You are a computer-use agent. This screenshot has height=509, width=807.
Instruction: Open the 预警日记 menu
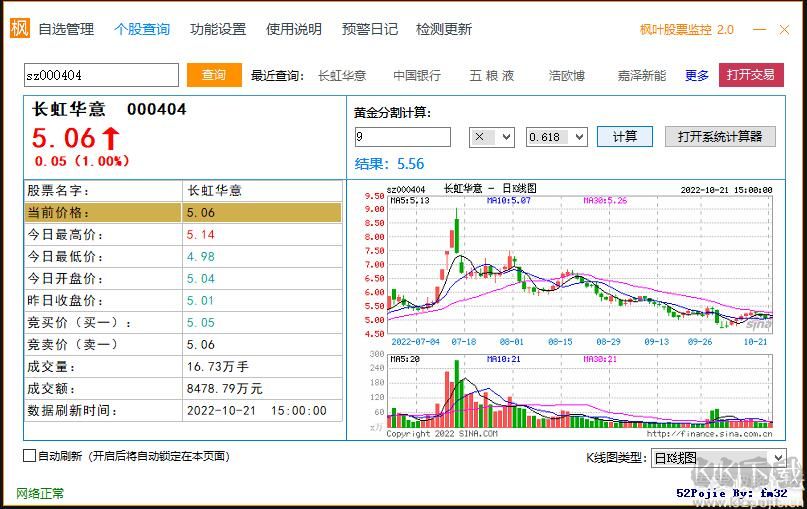[x=370, y=29]
